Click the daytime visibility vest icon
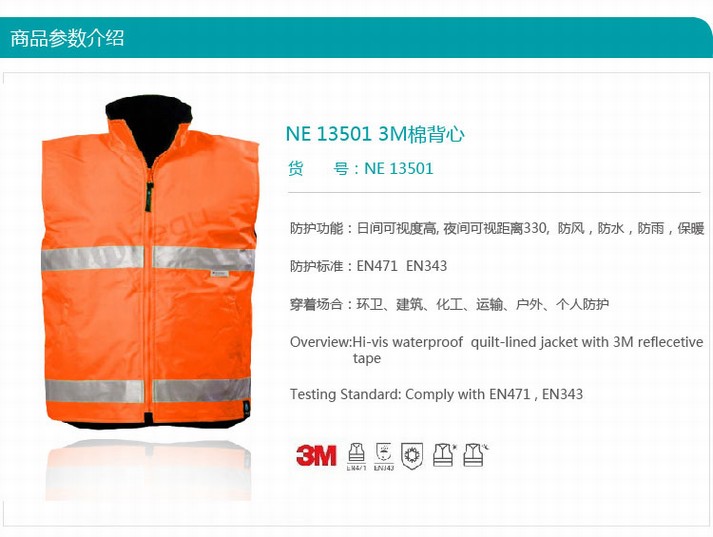713x537 pixels. tap(444, 455)
